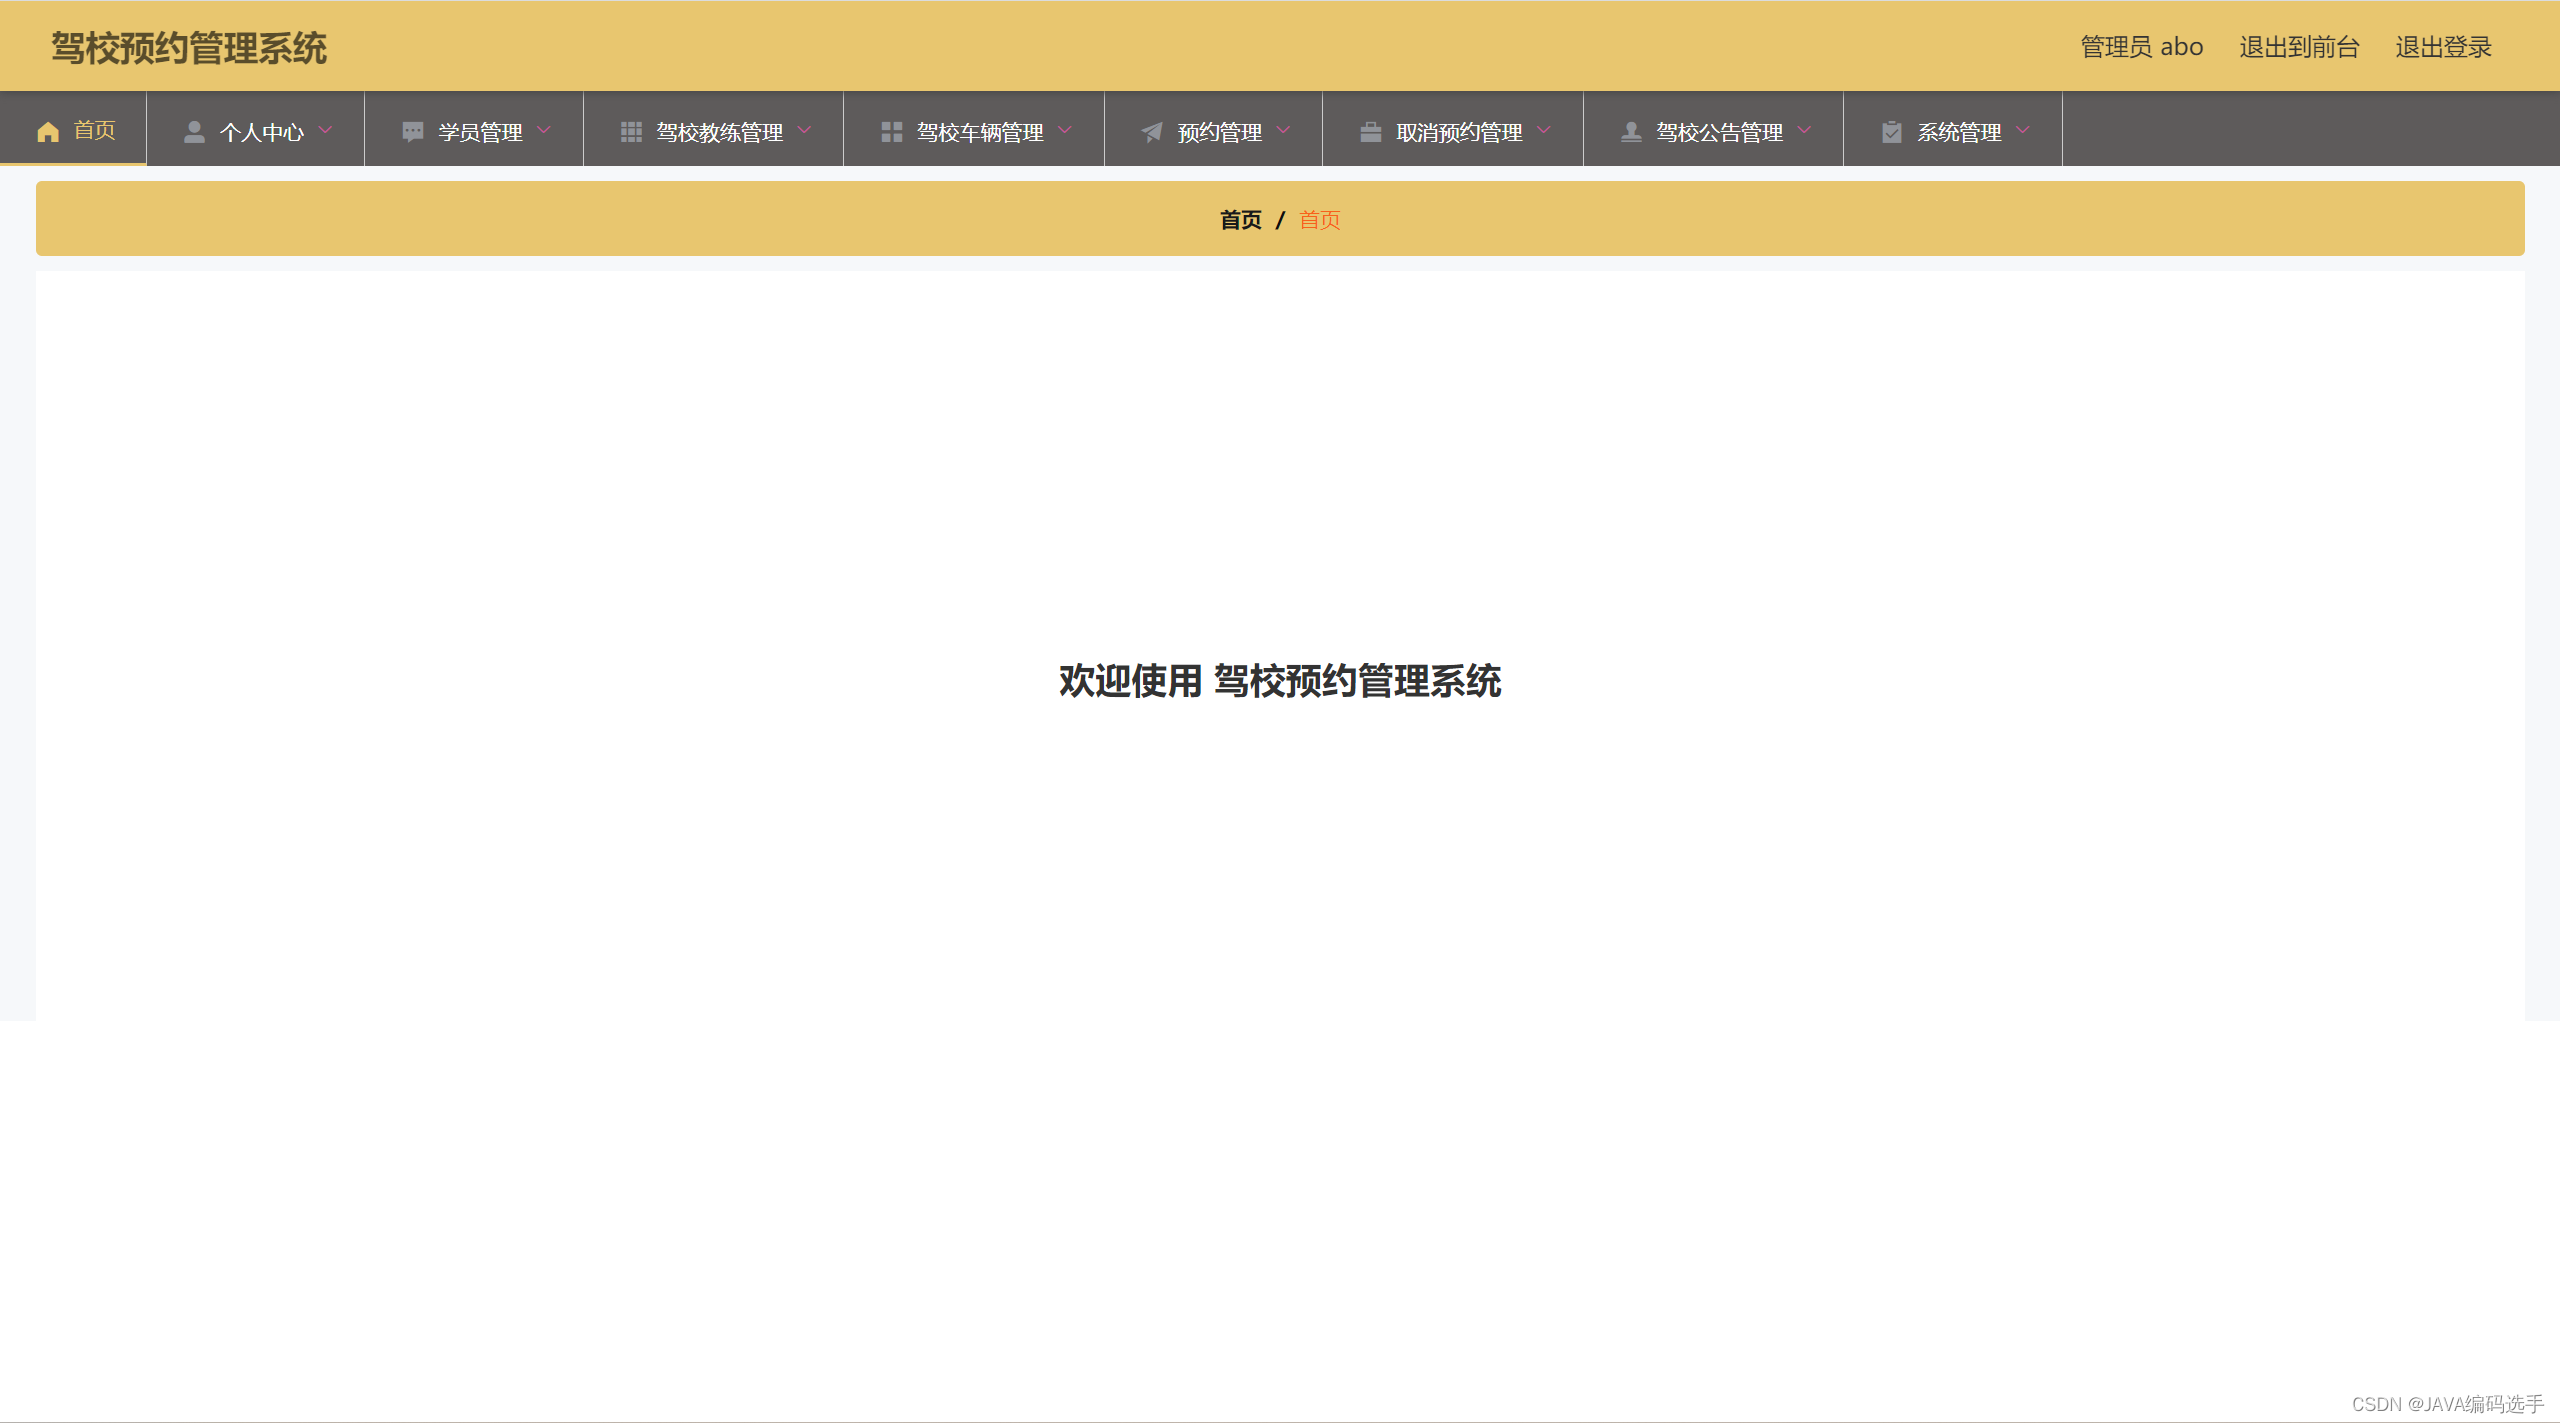The image size is (2560, 1423).
Task: Select the person icon beside 个人中心
Action: [x=193, y=130]
